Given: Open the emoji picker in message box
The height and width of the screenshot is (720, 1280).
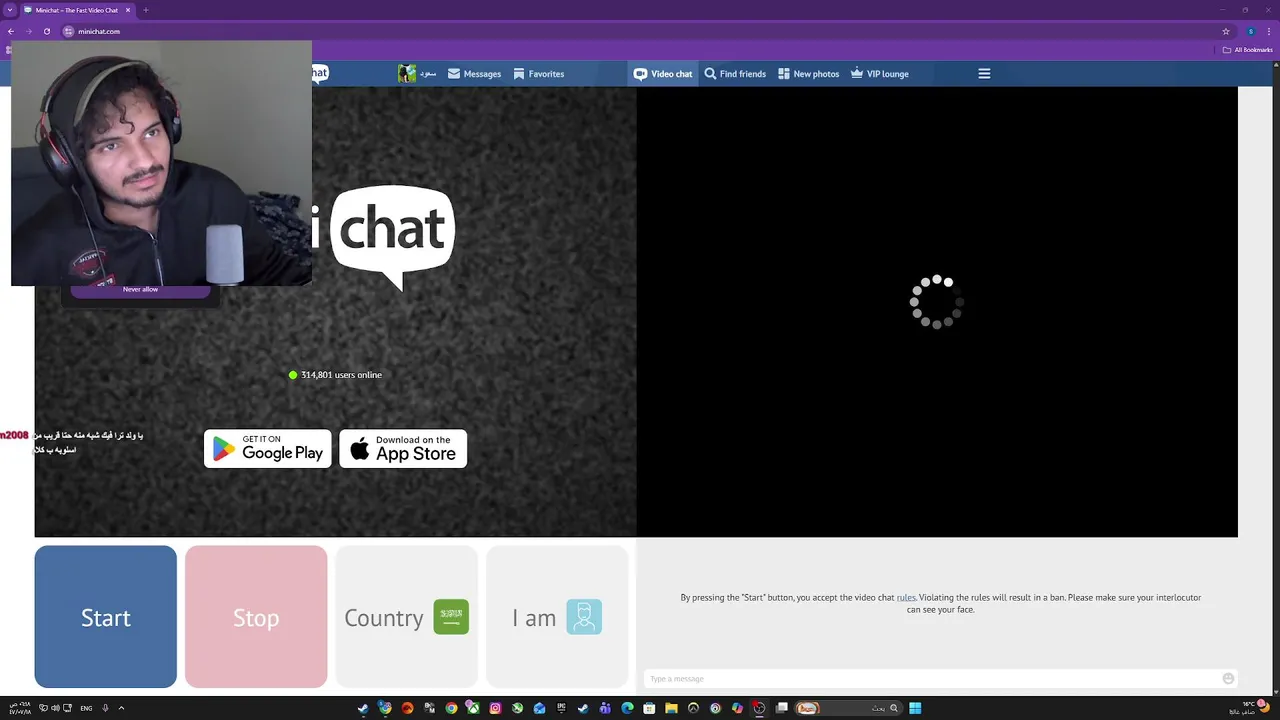Looking at the screenshot, I should (1228, 679).
